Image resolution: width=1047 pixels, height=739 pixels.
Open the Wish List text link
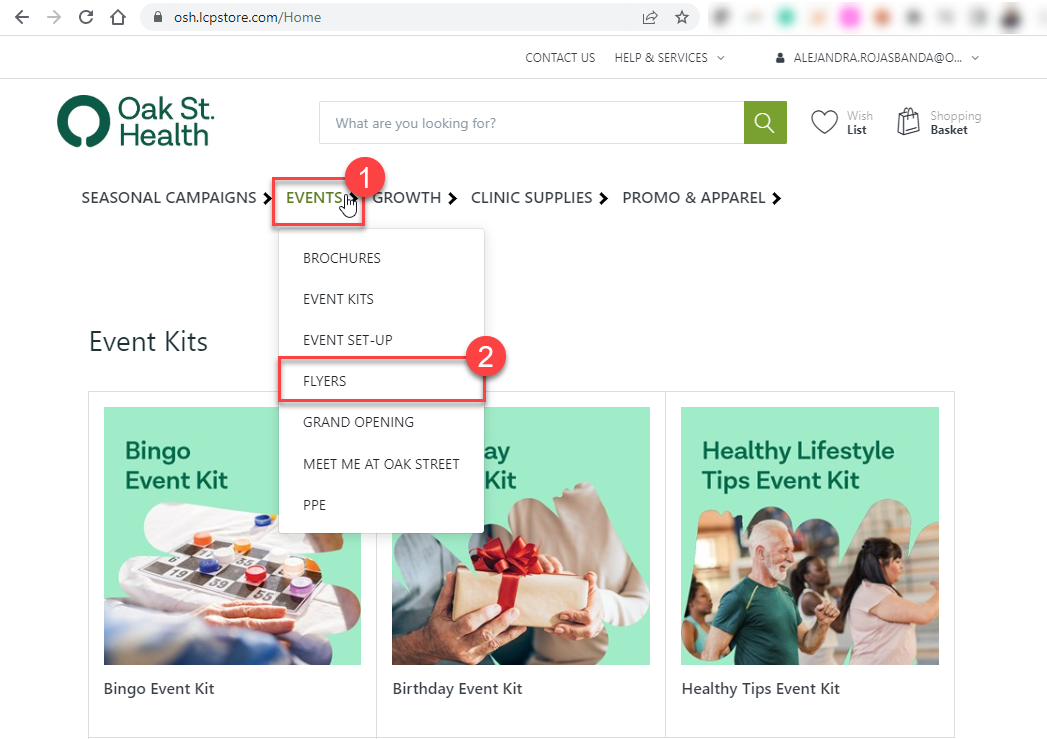(859, 123)
